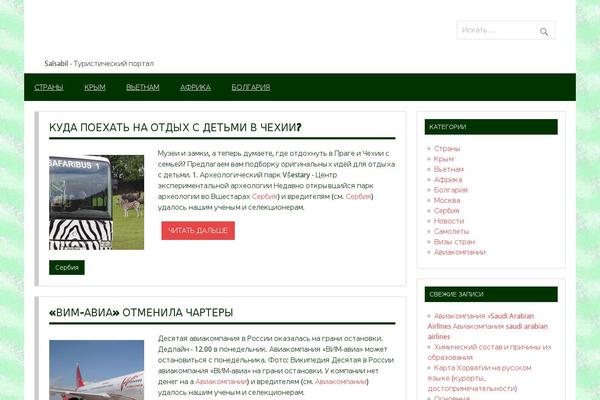This screenshot has width=600, height=400.
Task: Select Страны in the categories list
Action: [447, 149]
